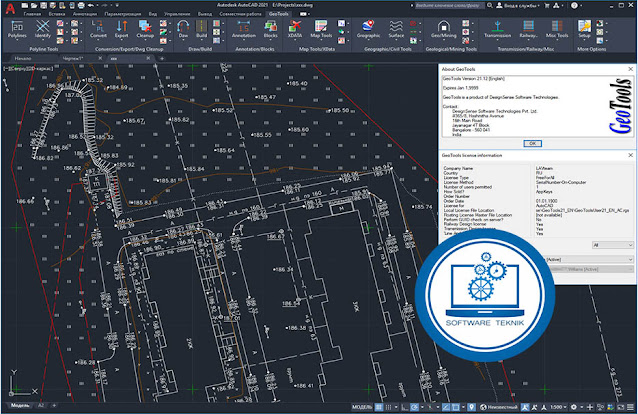Open the Convert tool
The image size is (638, 414).
point(98,30)
